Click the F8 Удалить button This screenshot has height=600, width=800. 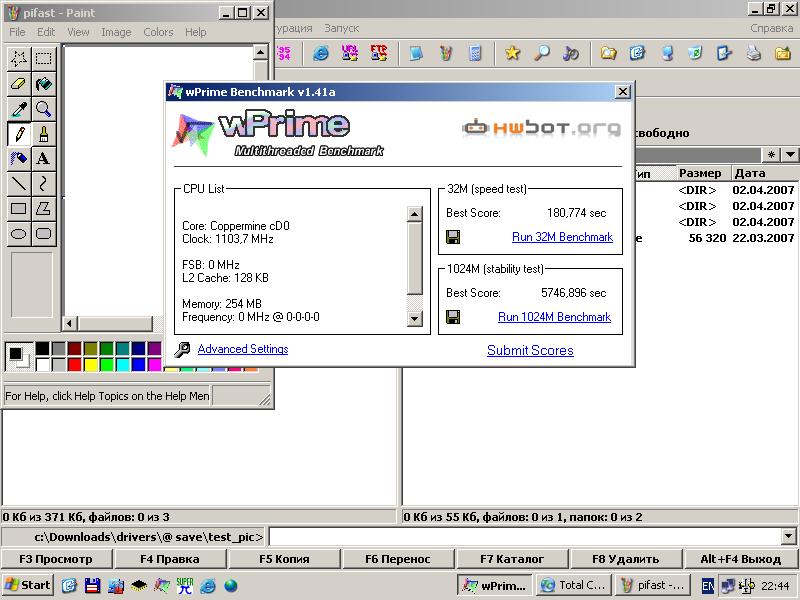pyautogui.click(x=626, y=559)
